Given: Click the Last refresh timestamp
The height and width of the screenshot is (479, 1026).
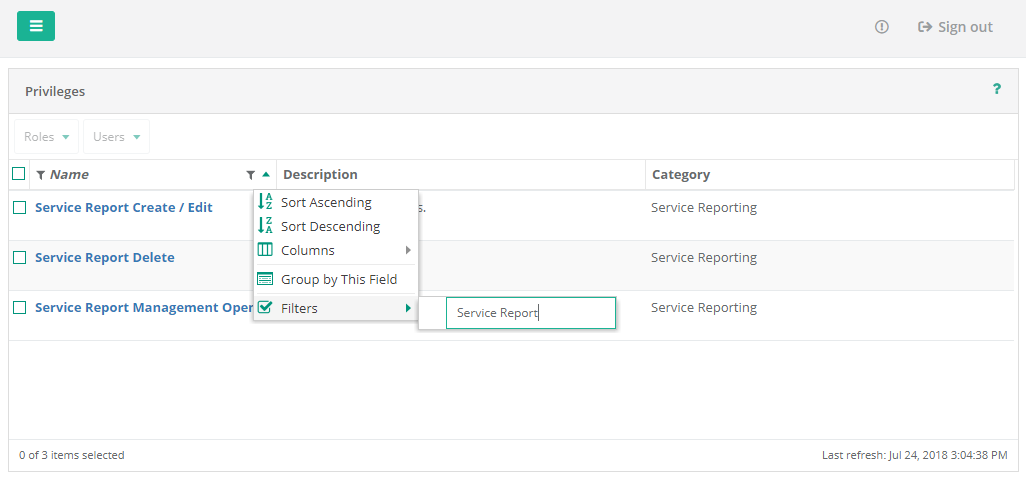Looking at the screenshot, I should [x=915, y=455].
